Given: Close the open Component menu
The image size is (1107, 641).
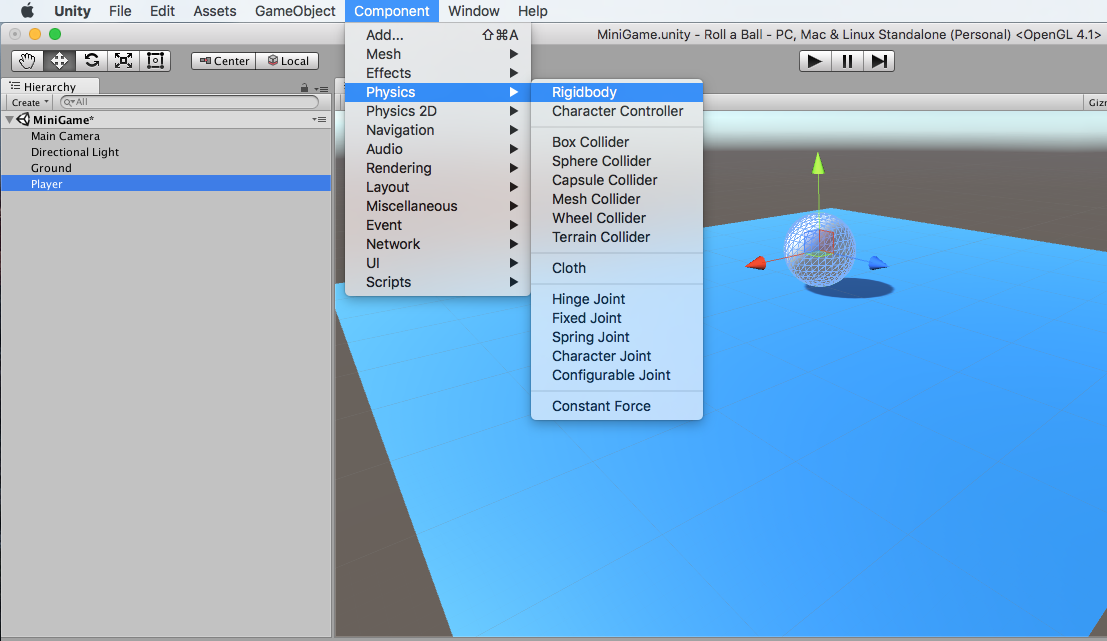Looking at the screenshot, I should pyautogui.click(x=392, y=11).
